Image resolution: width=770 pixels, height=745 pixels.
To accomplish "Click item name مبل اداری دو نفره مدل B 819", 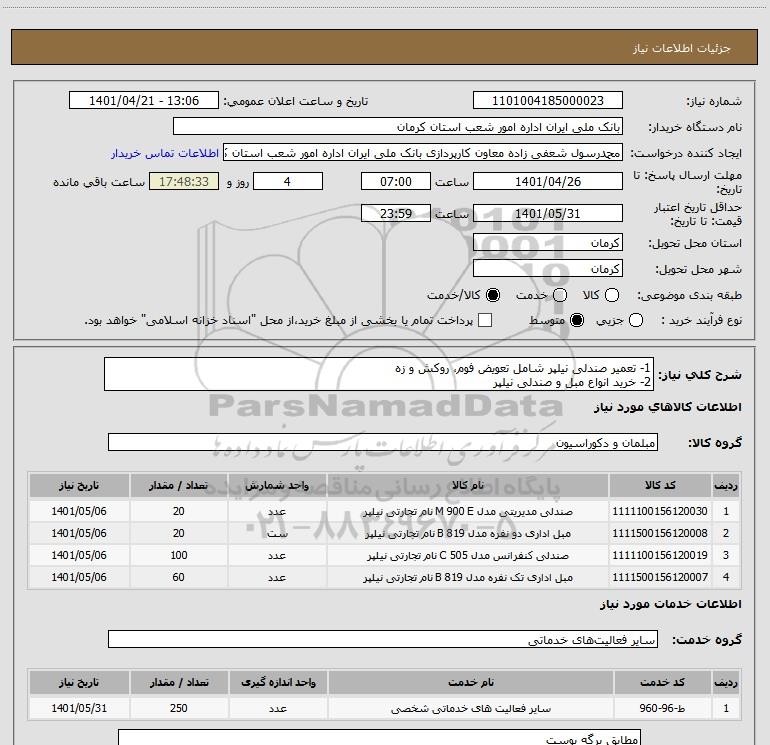I will (x=468, y=534).
